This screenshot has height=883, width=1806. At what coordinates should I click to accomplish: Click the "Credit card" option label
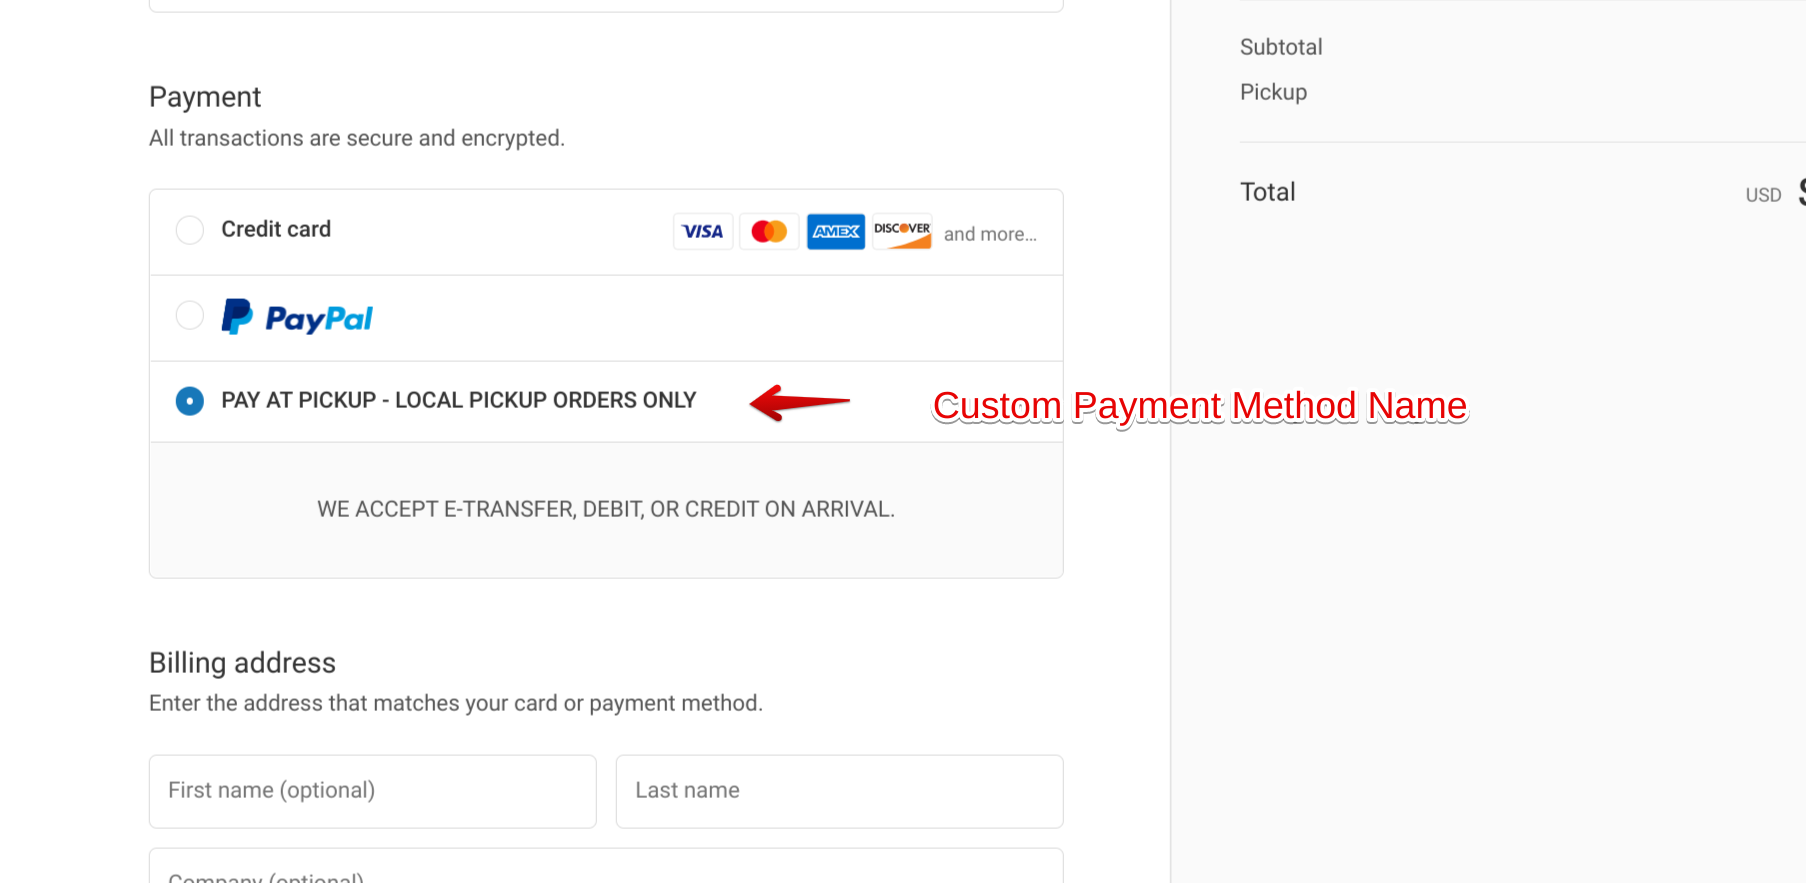tap(276, 229)
